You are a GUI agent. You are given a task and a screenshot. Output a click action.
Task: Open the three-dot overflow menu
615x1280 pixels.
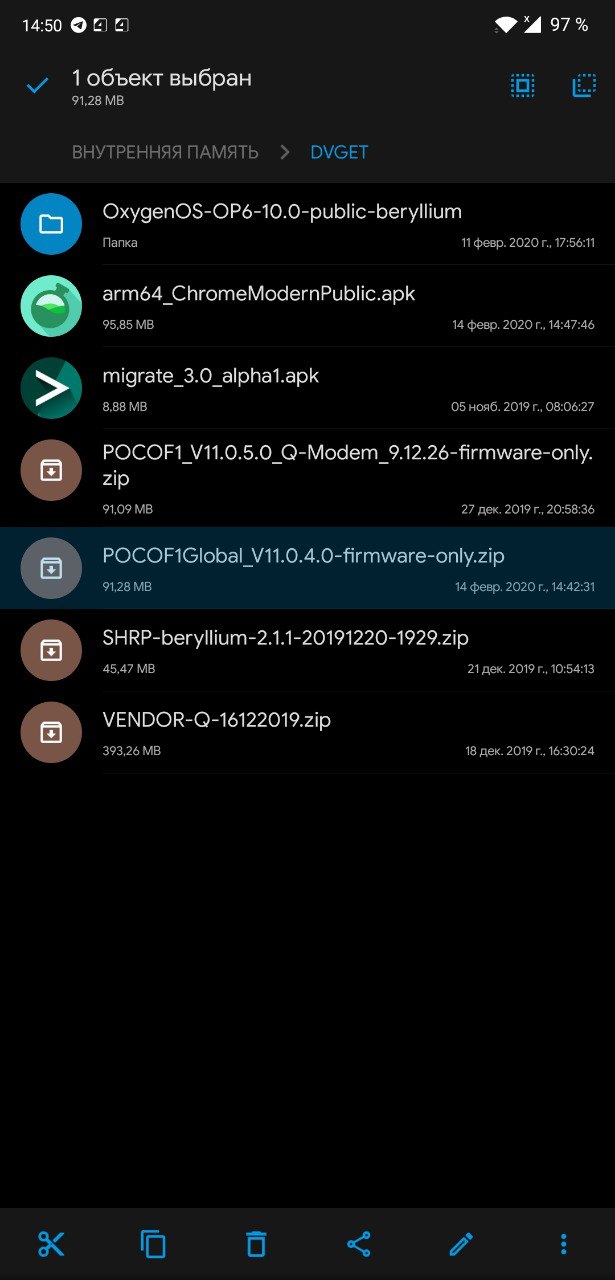(x=564, y=1244)
